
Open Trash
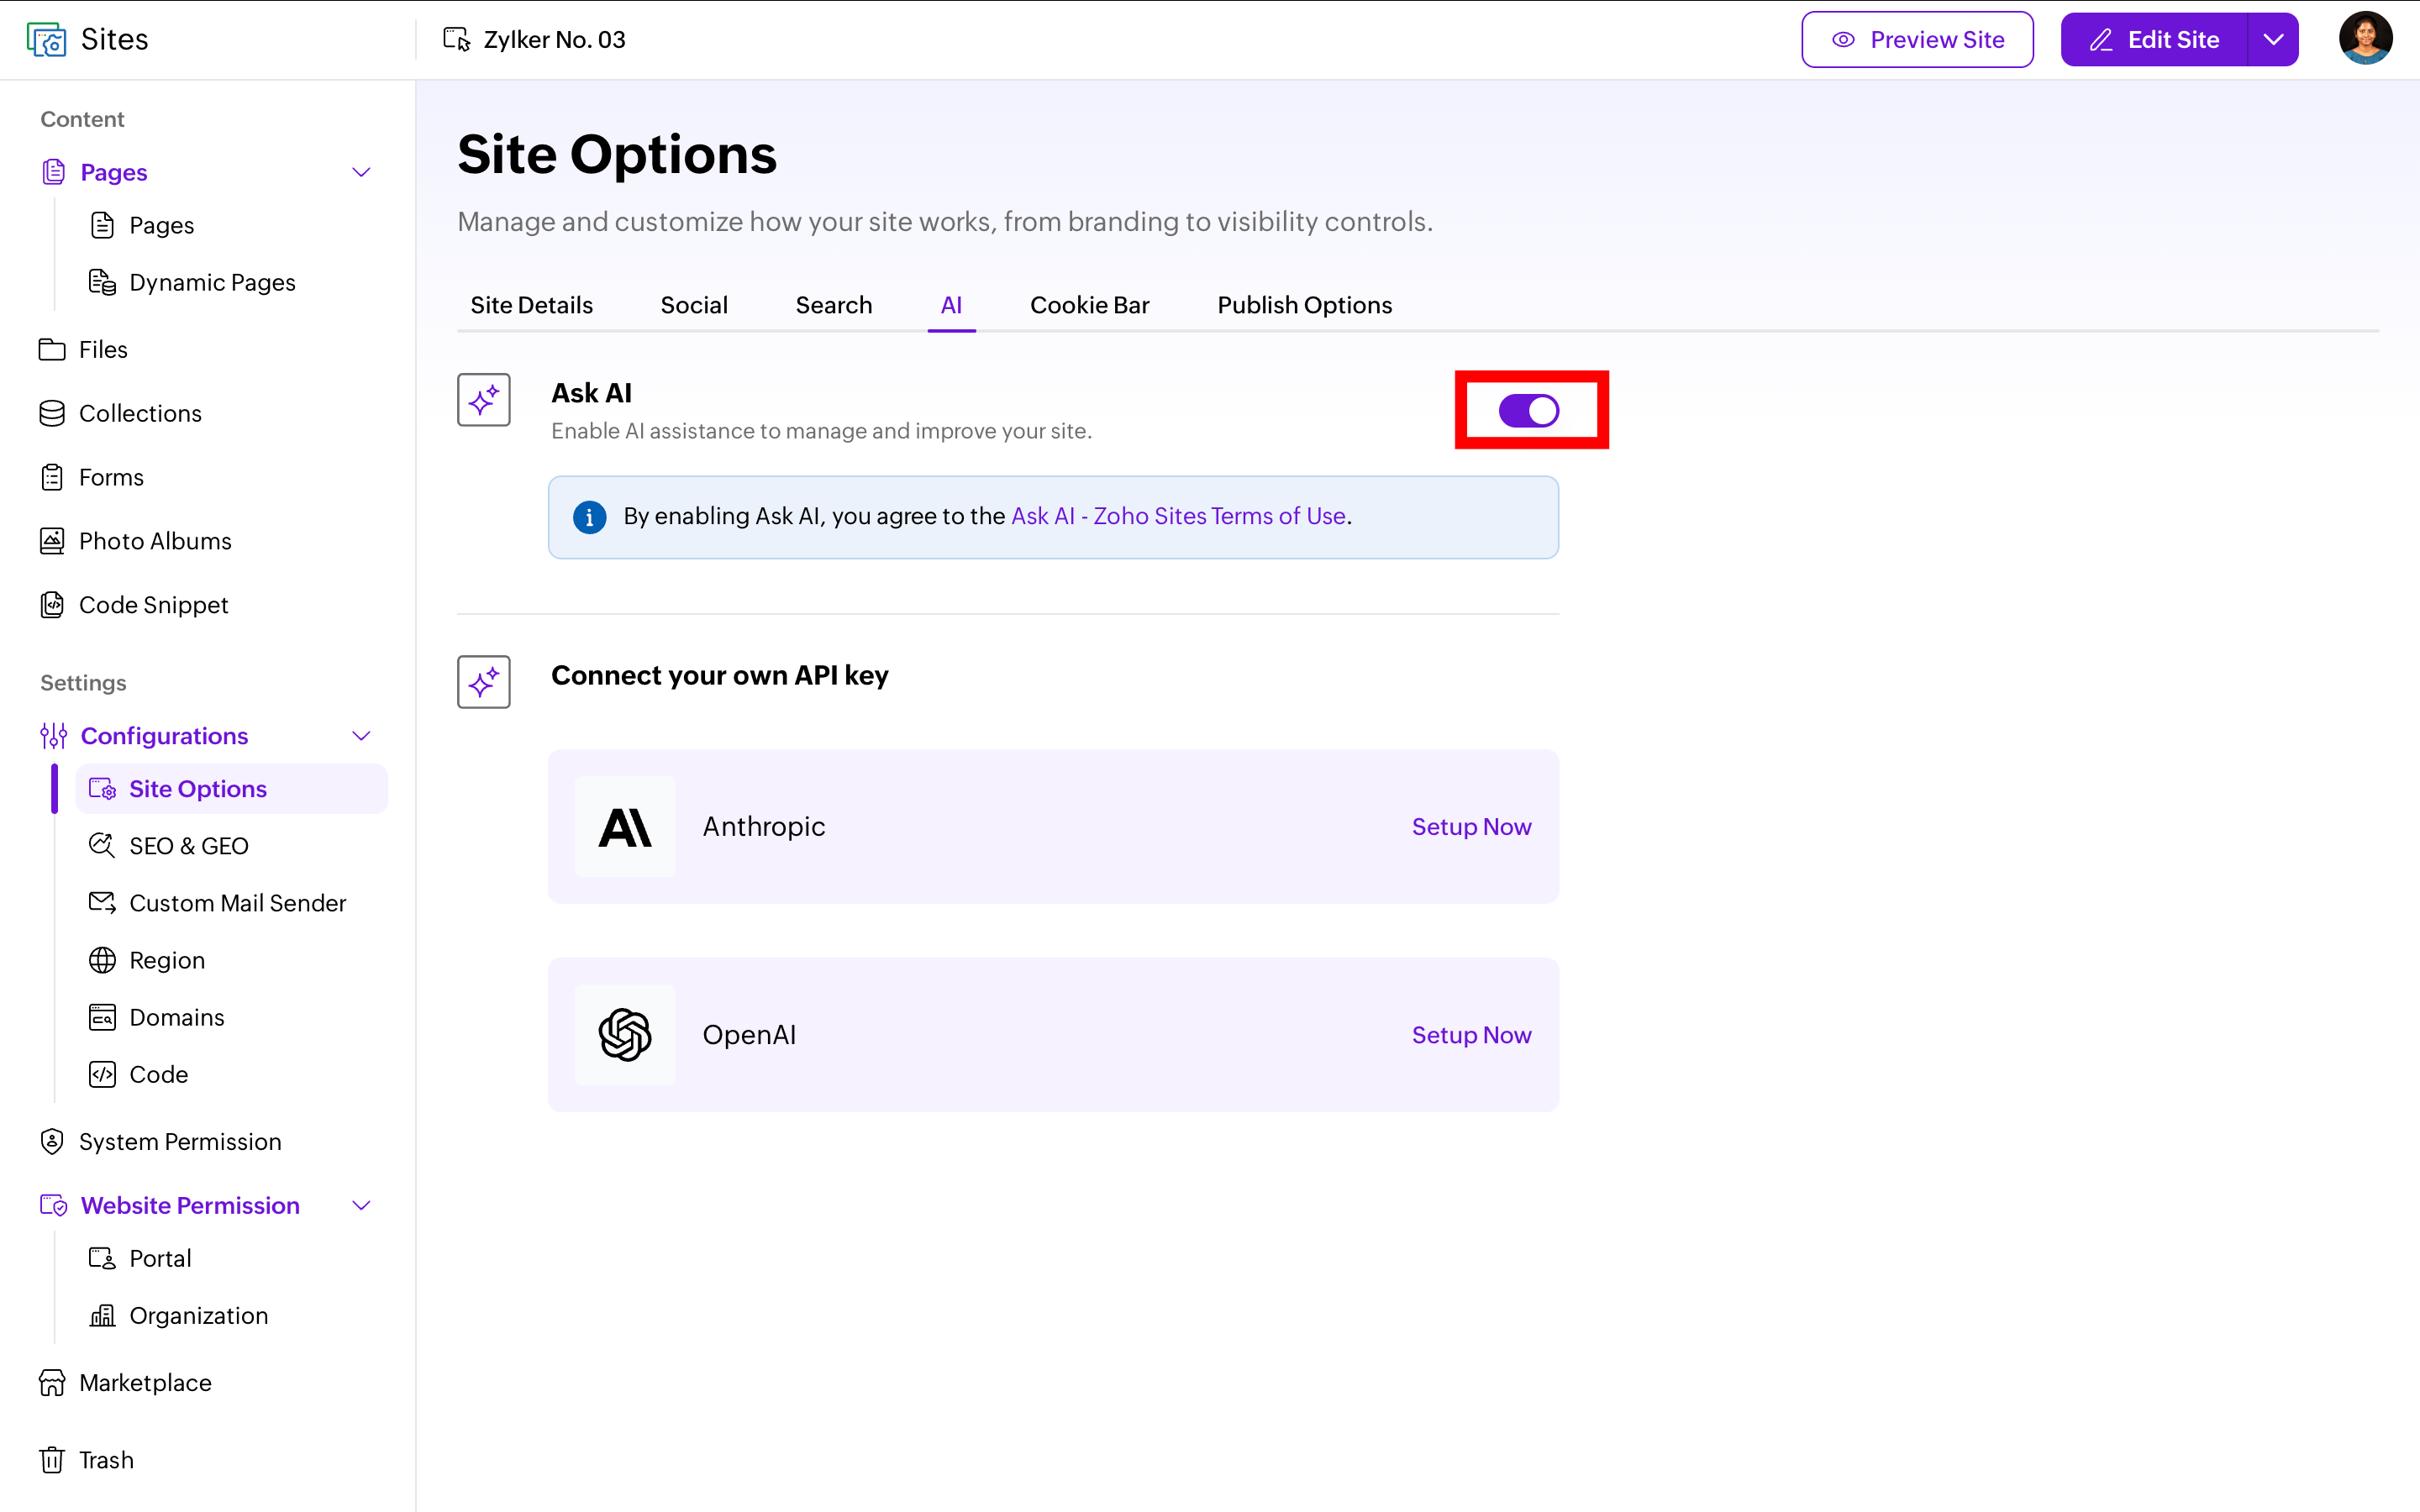[x=86, y=1460]
